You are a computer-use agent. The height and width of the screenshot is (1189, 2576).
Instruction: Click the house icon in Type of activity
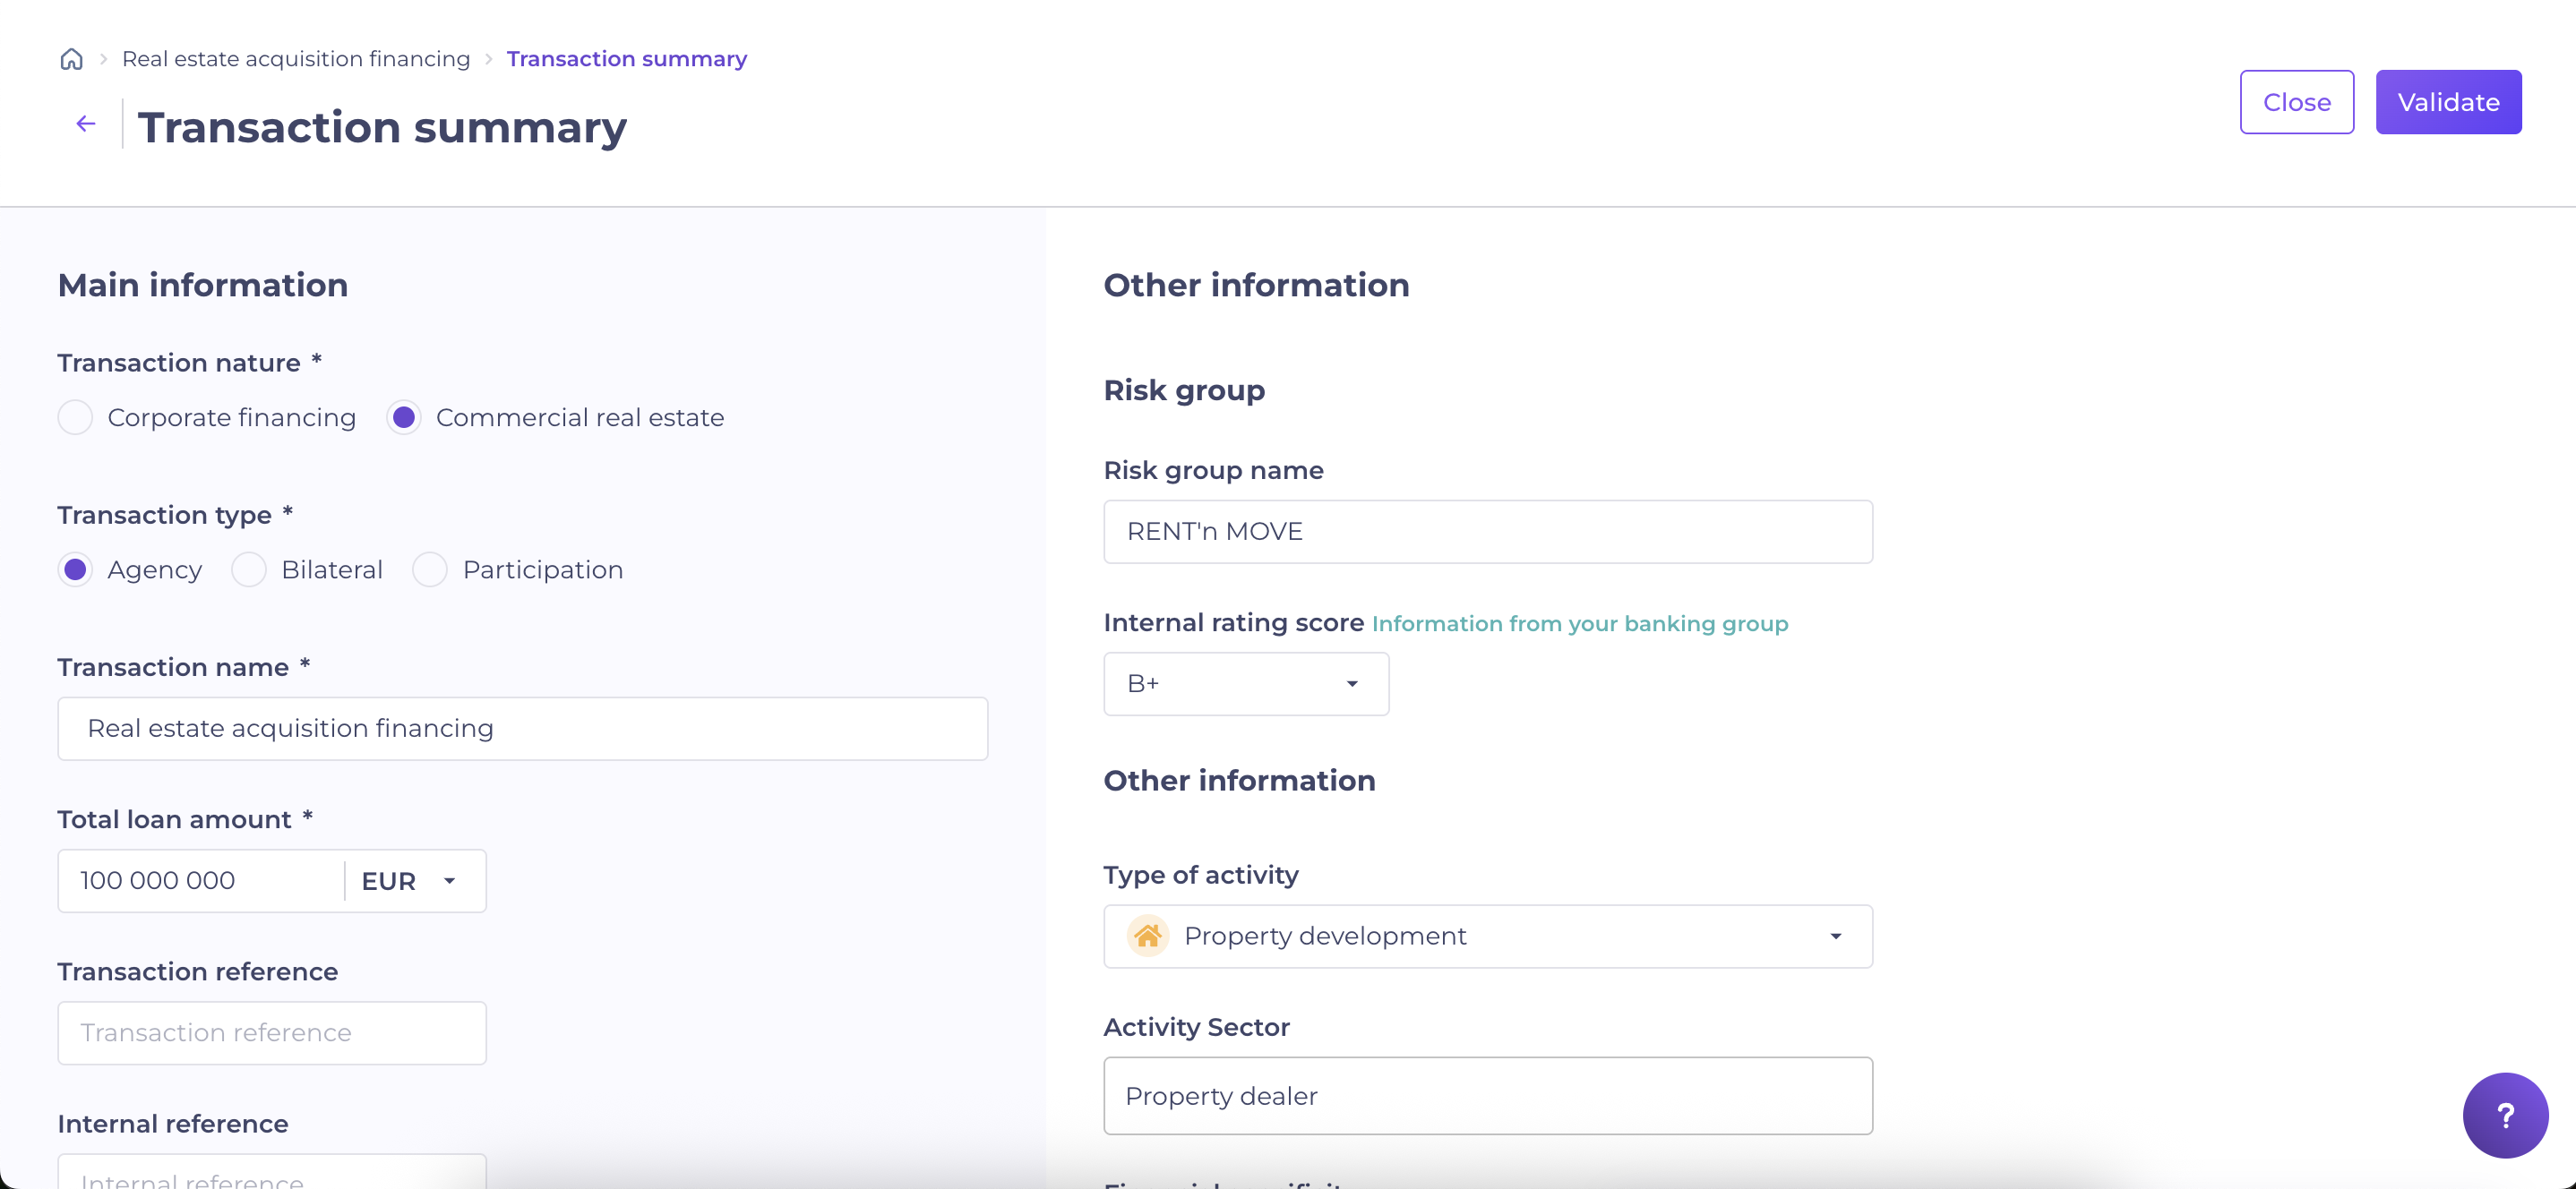[x=1147, y=936]
